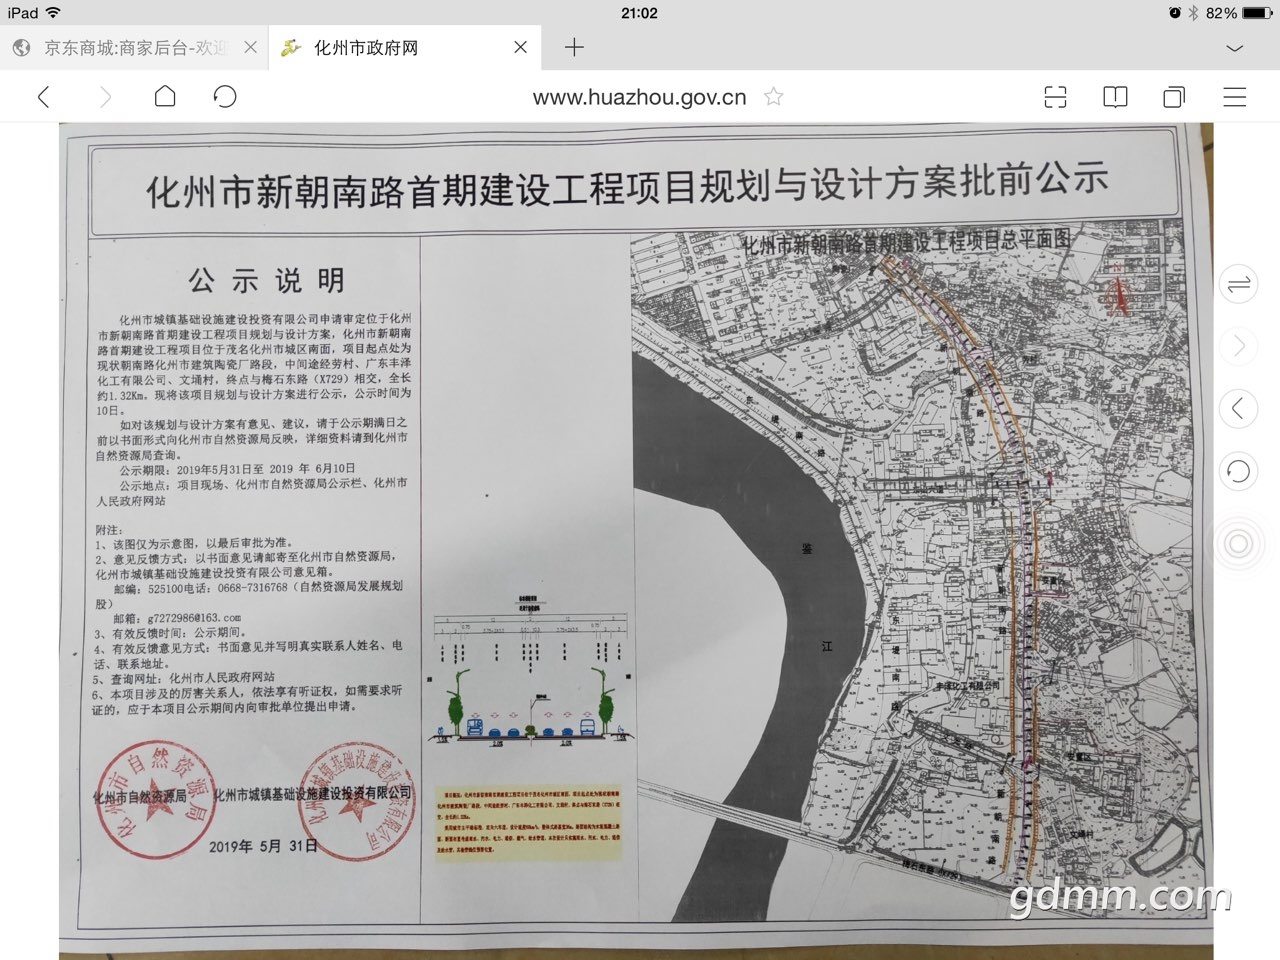Screen dimensions: 1280x960
Task: Go back using toolbar back arrow
Action: (x=43, y=97)
